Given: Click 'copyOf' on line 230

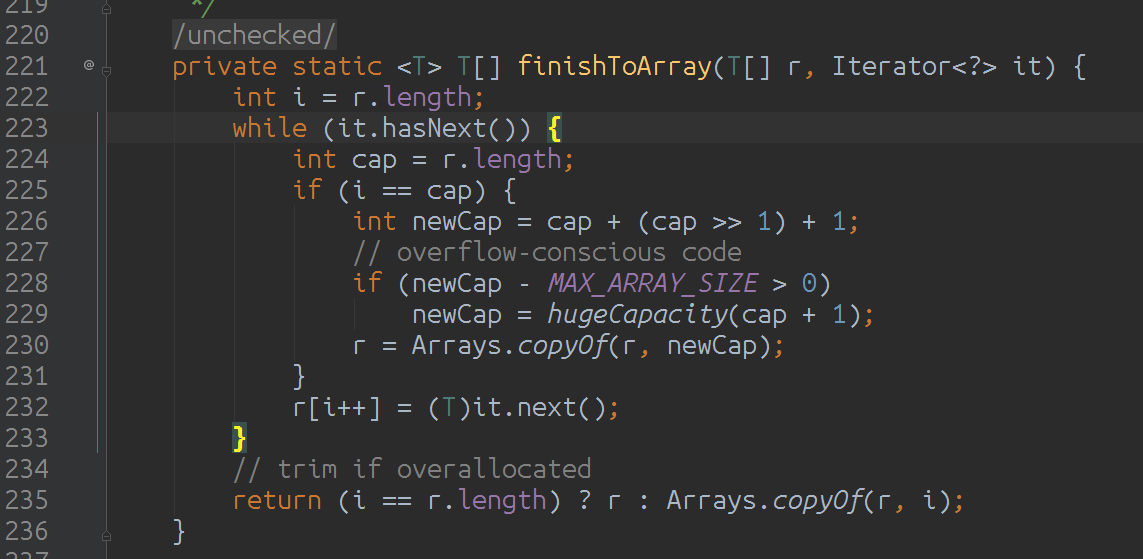Looking at the screenshot, I should pos(563,345).
